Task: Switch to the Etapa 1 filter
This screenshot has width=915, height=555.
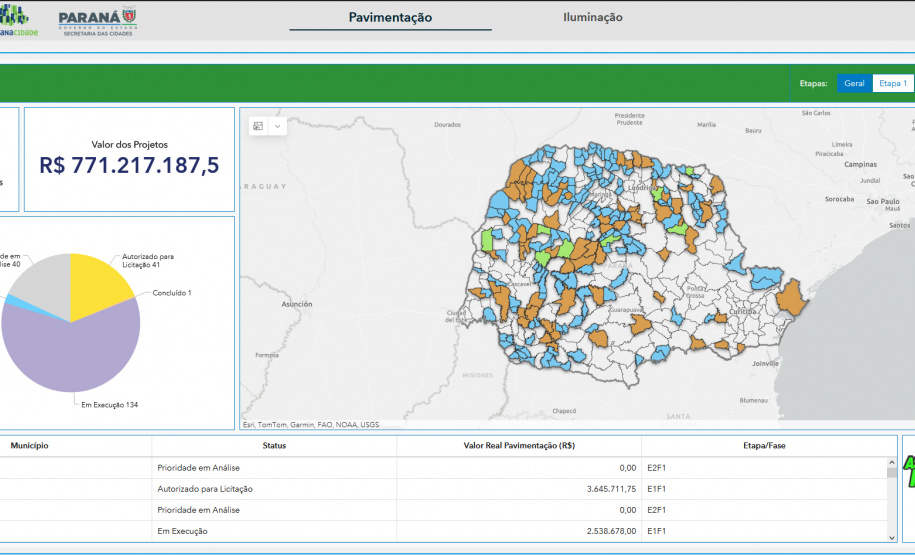Action: pyautogui.click(x=892, y=83)
